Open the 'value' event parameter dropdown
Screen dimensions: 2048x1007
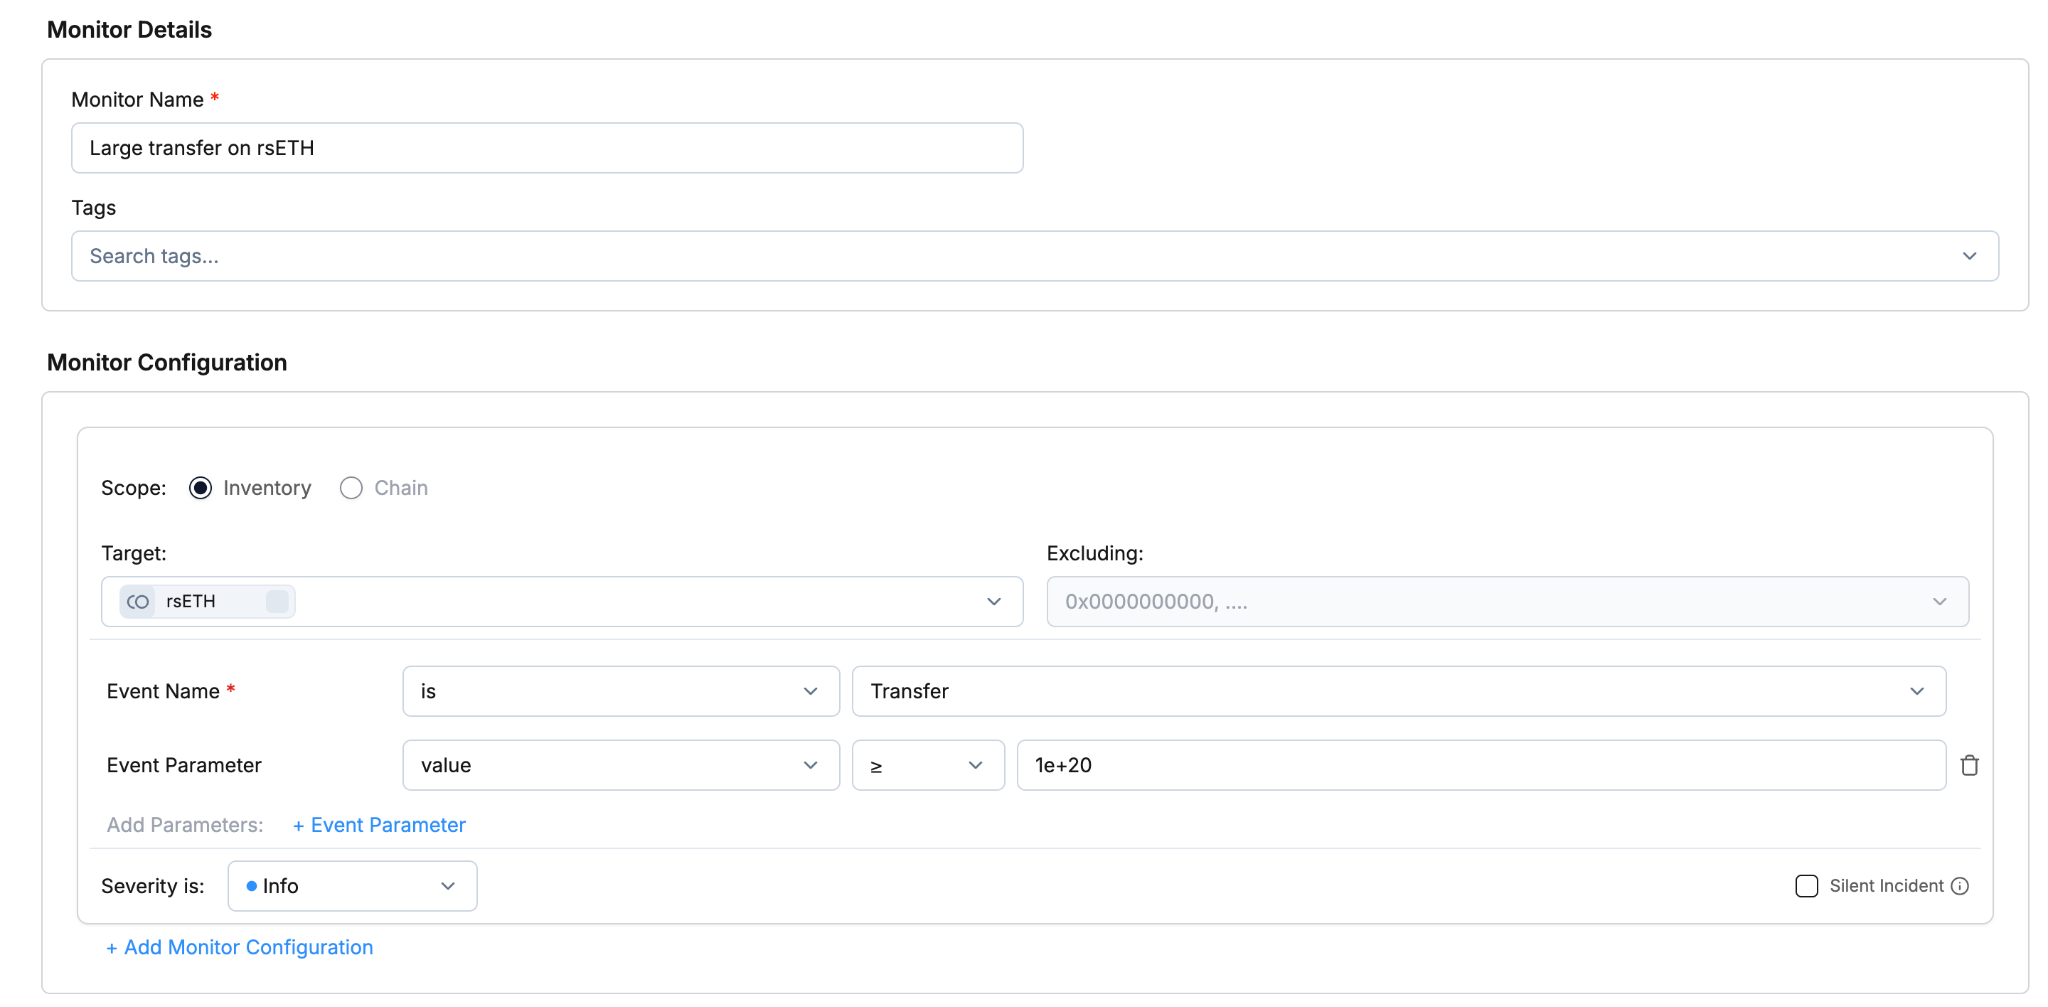[x=620, y=765]
